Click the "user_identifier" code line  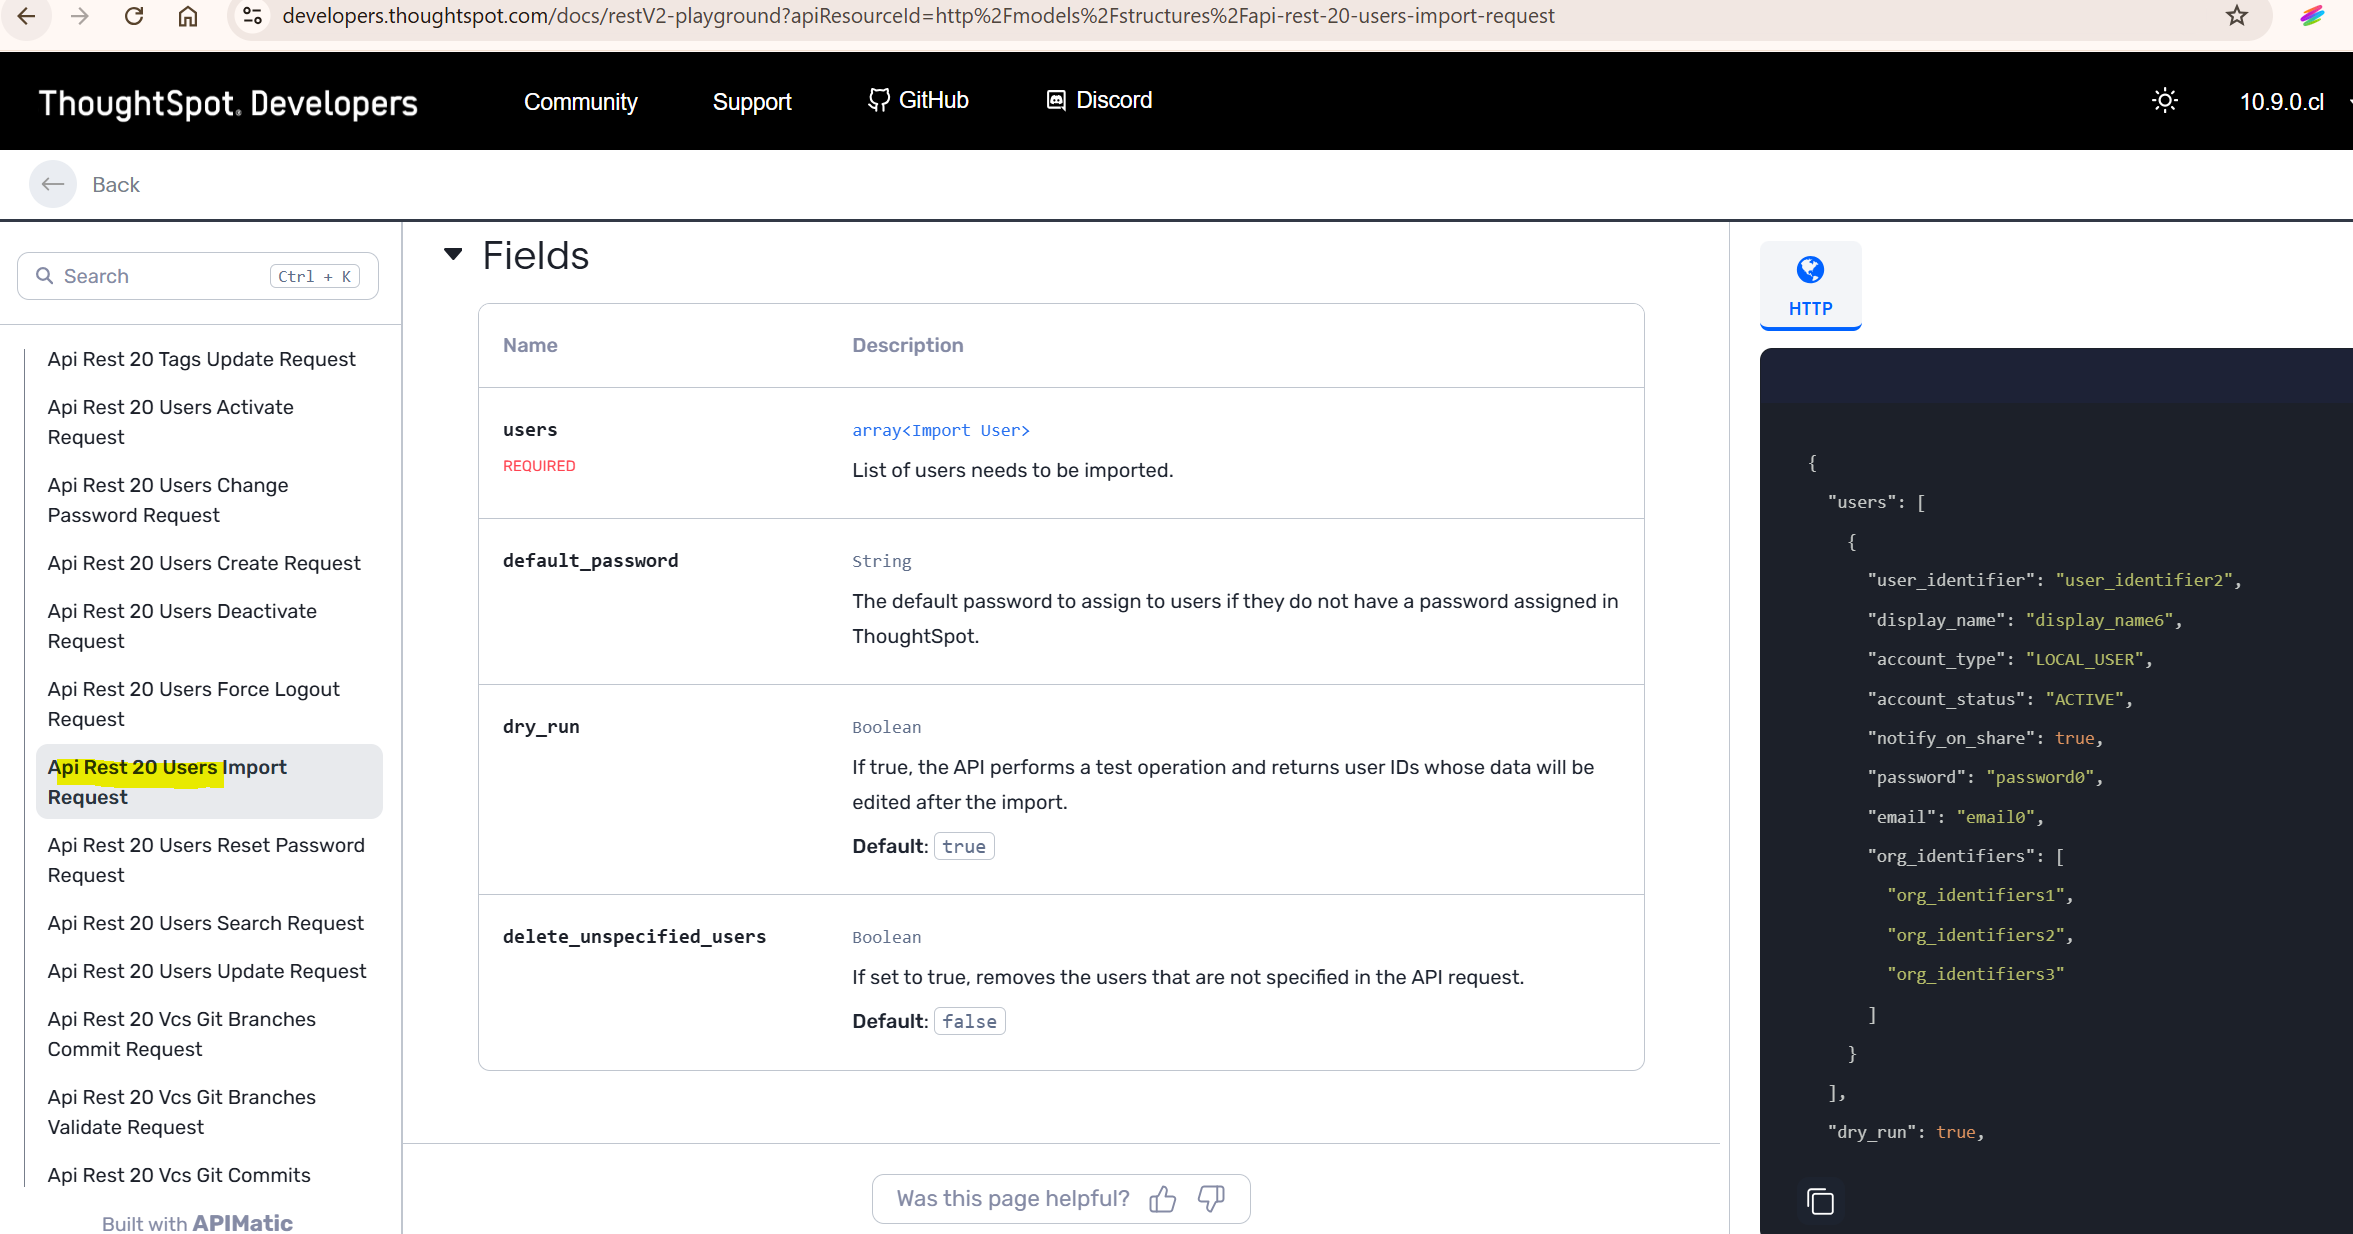tap(2055, 580)
